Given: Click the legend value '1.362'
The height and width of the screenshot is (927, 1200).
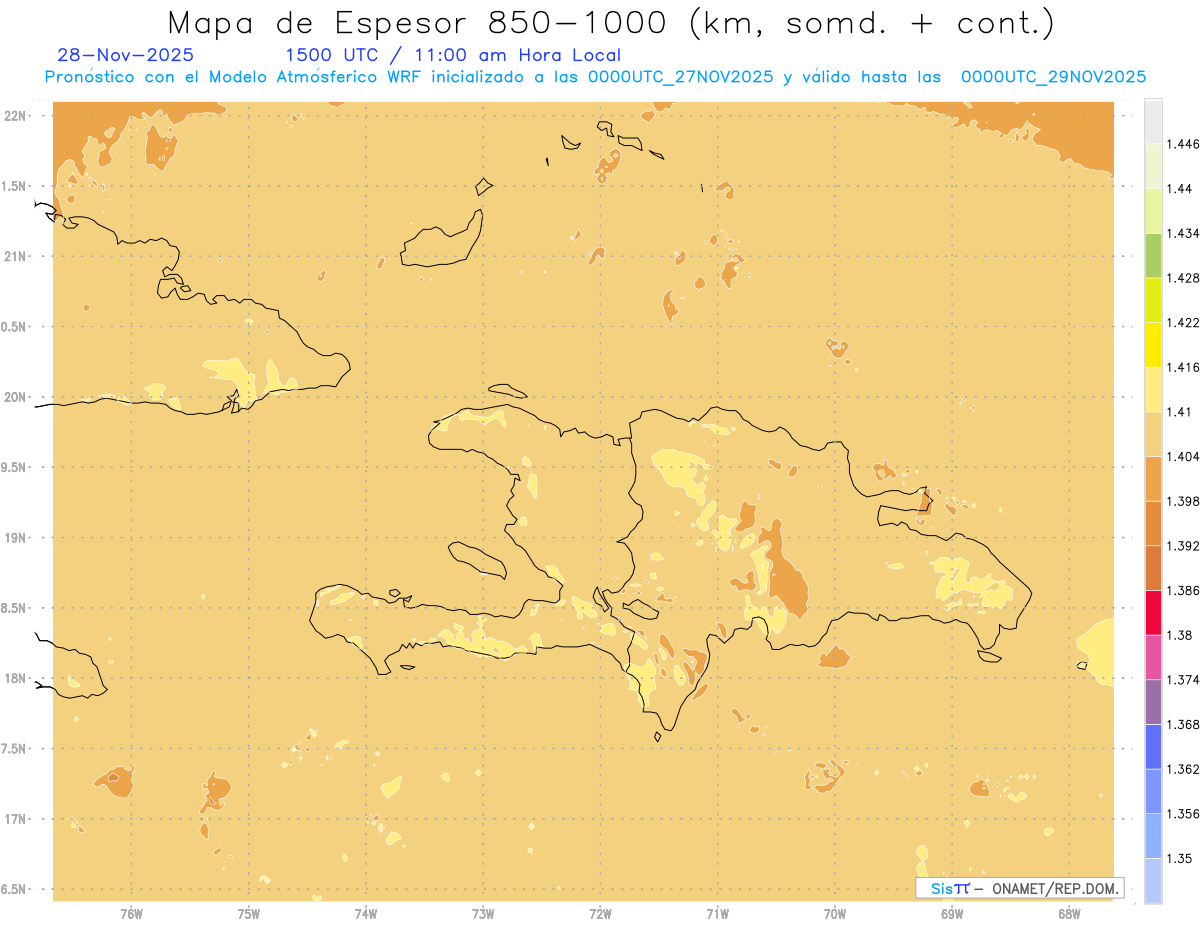Looking at the screenshot, I should 1183,769.
